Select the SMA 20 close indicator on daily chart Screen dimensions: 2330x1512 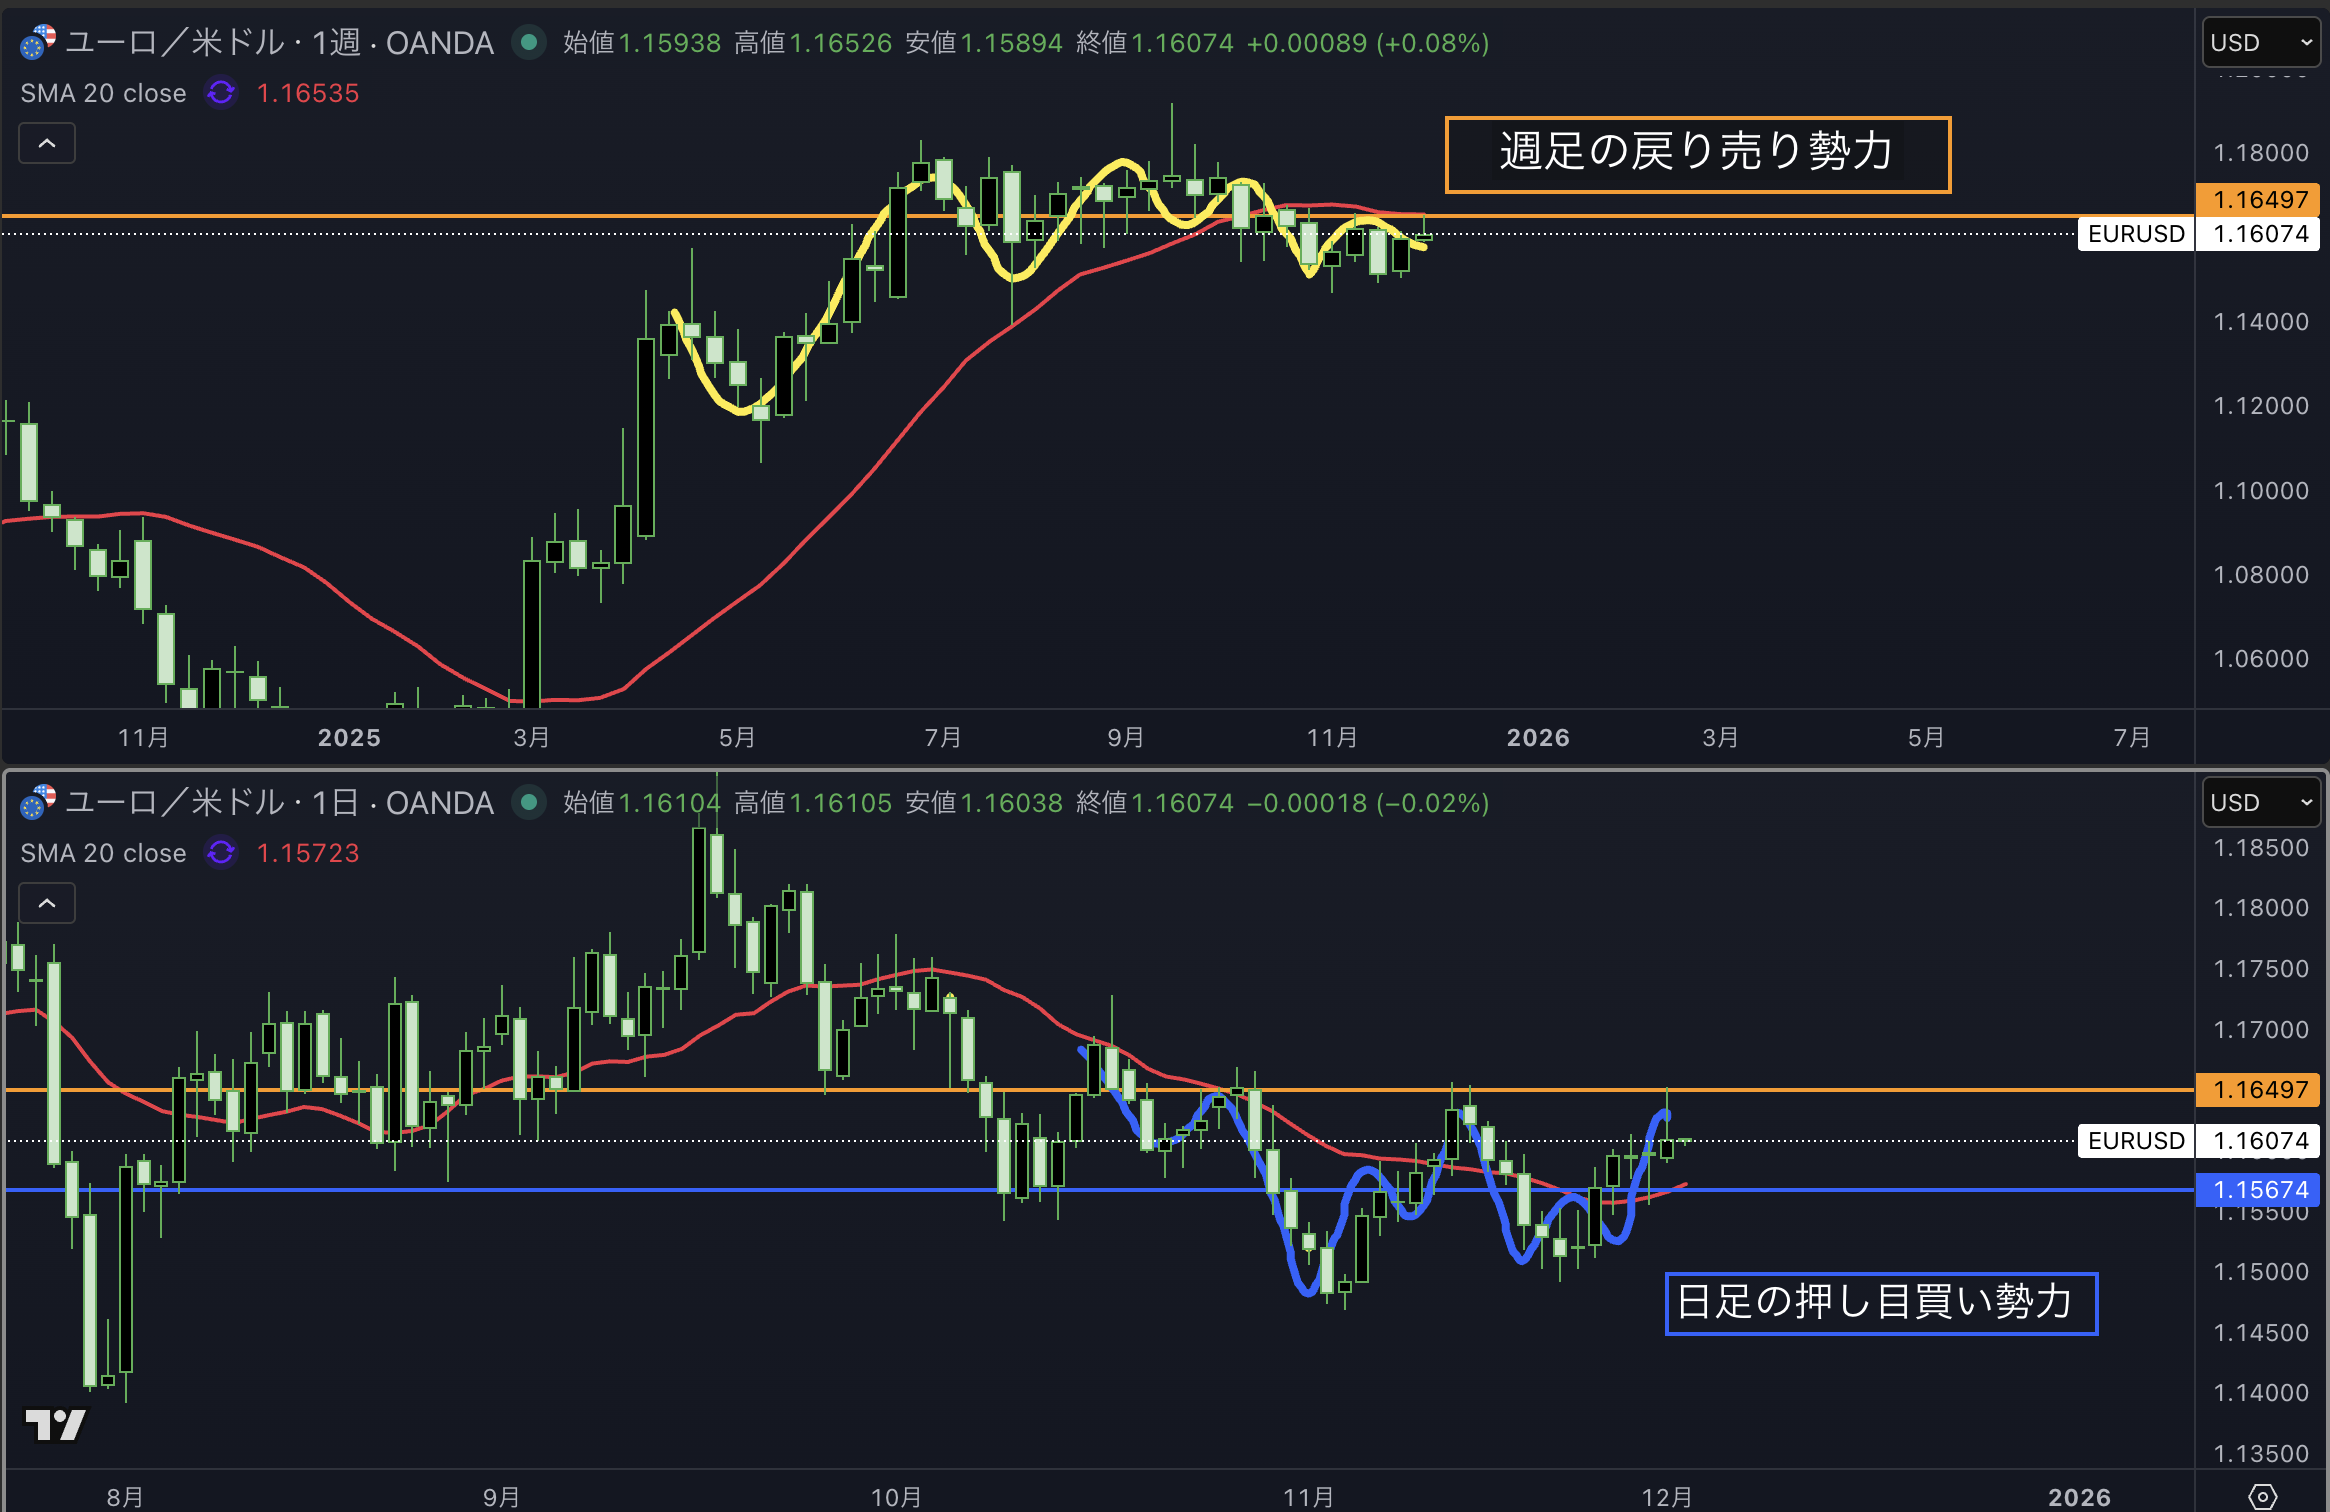103,853
